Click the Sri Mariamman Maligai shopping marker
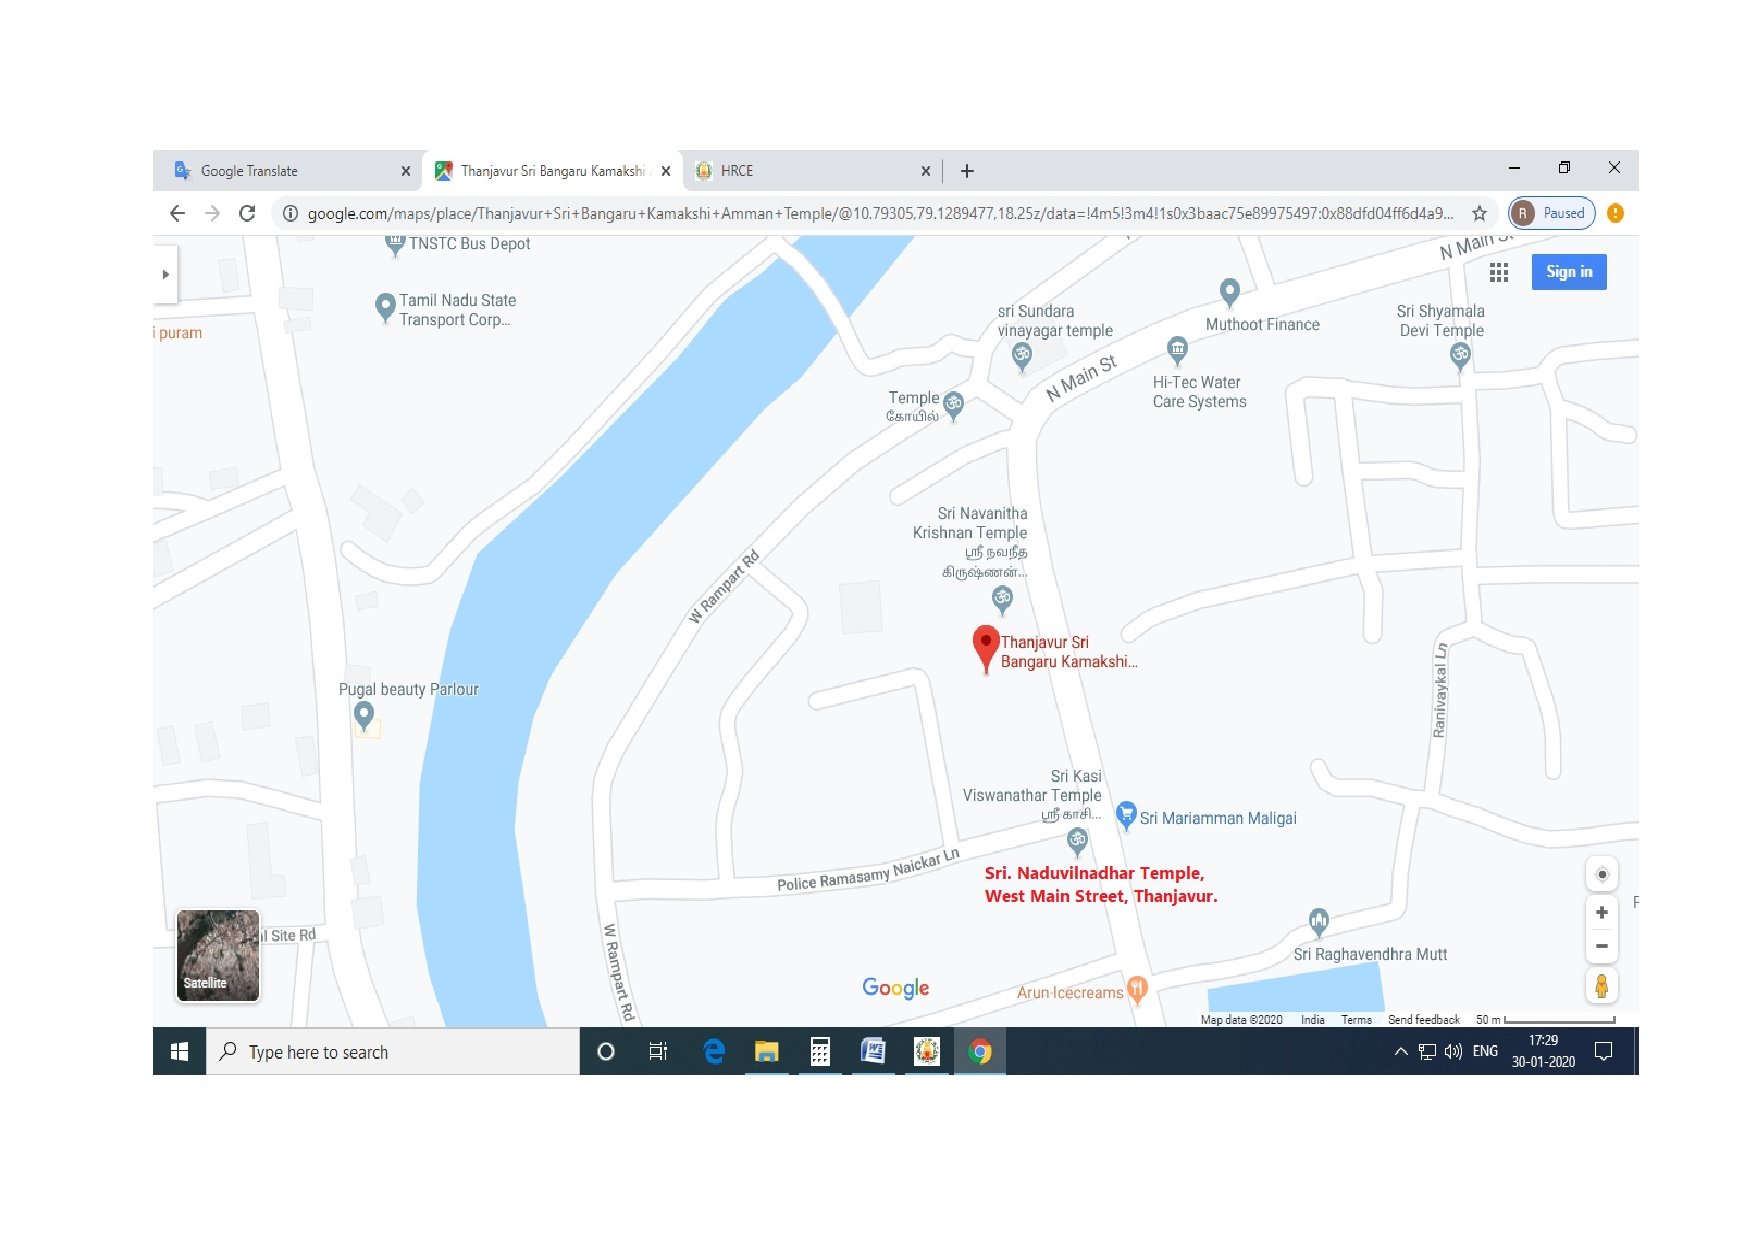This screenshot has height=1240, width=1754. 1126,815
